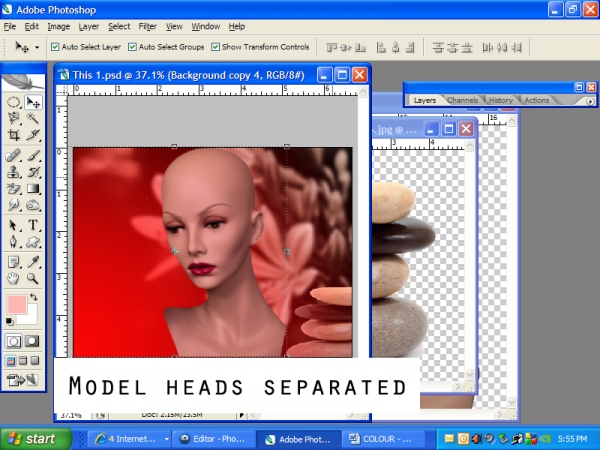
Task: Choose the Eraser tool
Action: (14, 188)
